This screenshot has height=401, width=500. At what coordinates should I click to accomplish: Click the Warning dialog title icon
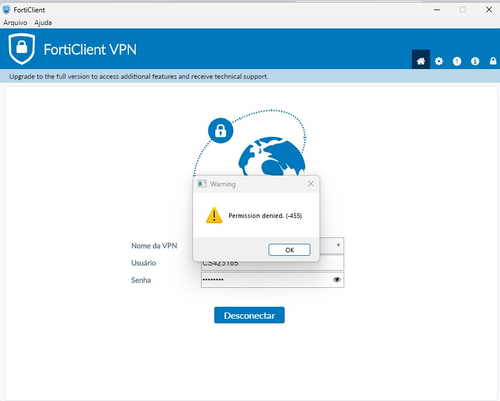pyautogui.click(x=202, y=184)
